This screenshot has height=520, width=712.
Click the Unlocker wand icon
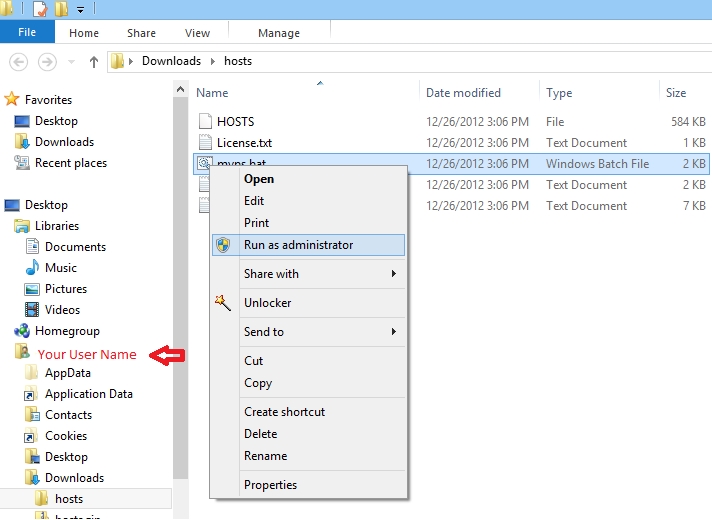pyautogui.click(x=223, y=303)
